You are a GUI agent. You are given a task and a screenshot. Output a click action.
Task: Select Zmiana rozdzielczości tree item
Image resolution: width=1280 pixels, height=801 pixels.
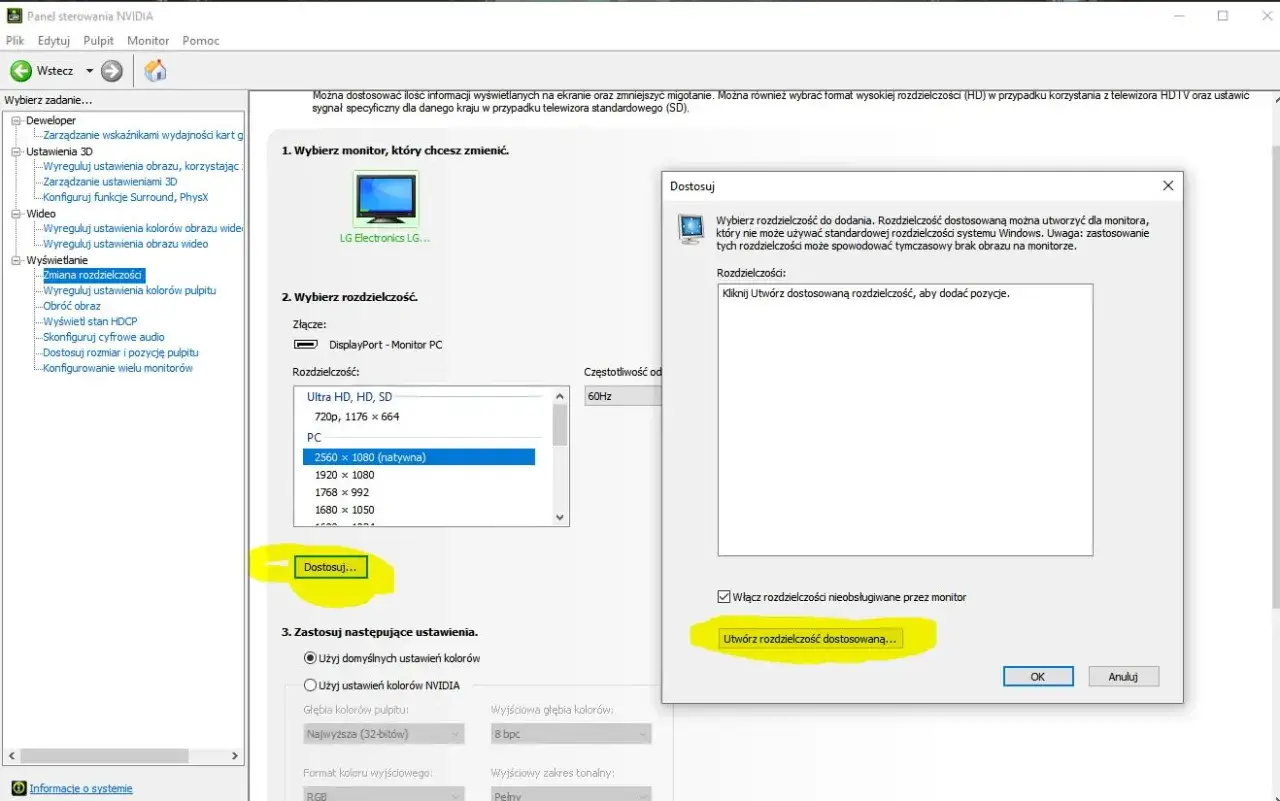(x=93, y=275)
